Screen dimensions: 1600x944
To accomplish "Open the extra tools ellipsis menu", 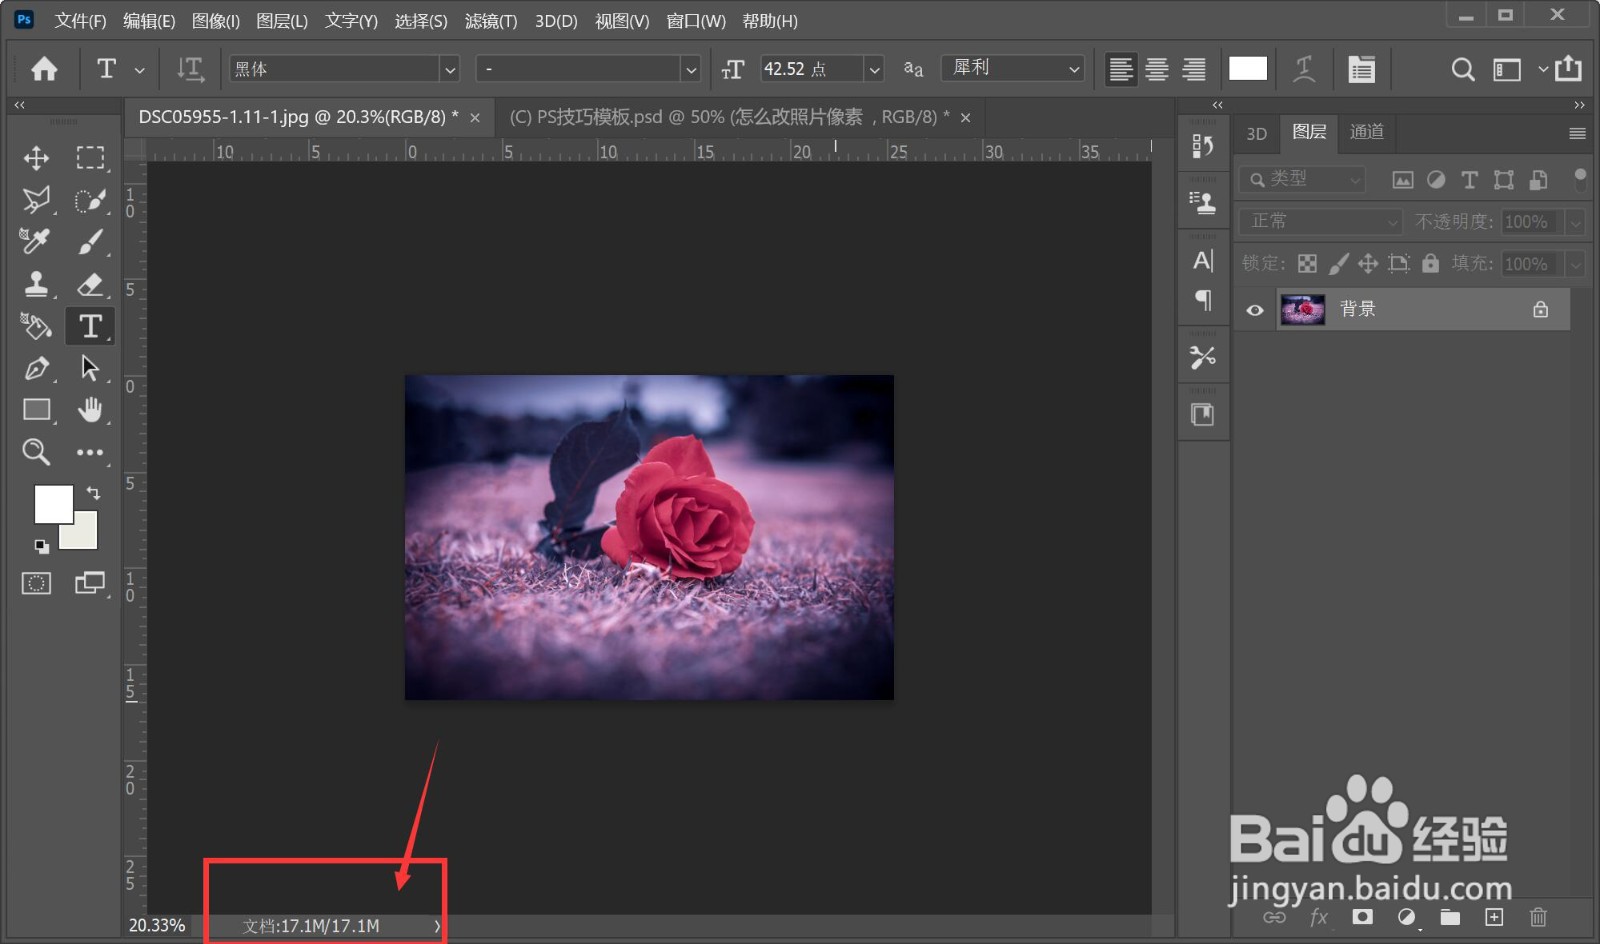I will click(90, 452).
